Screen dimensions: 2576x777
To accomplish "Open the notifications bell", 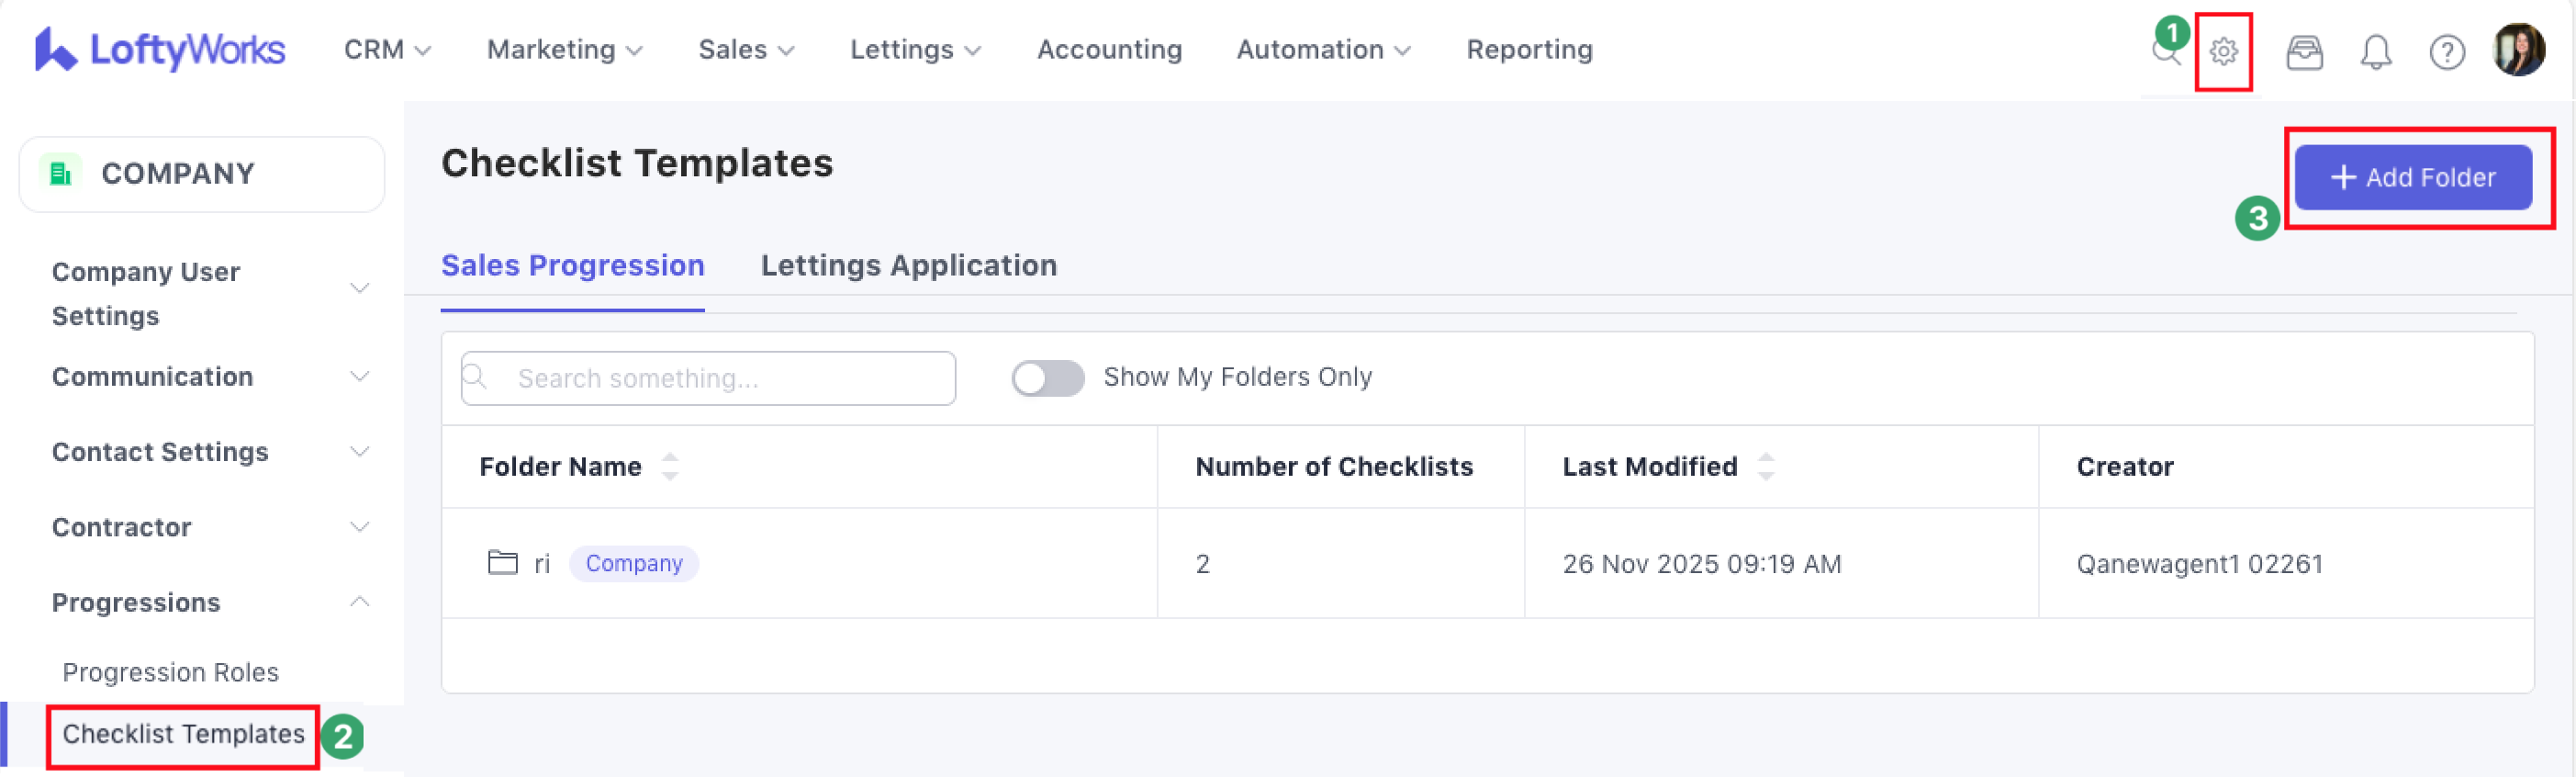I will 2375,51.
